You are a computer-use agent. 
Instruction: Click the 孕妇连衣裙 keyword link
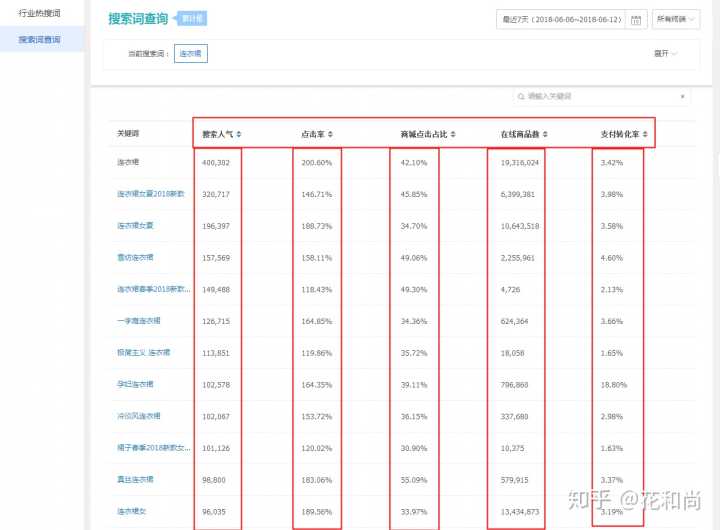pyautogui.click(x=136, y=384)
